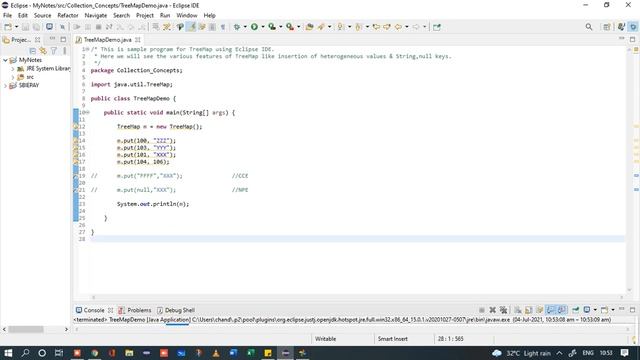
Task: Open the File menu
Action: 7,16
